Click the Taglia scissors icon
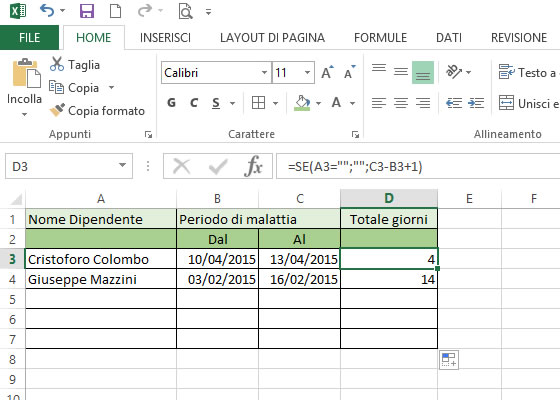This screenshot has width=560, height=400. [57, 65]
